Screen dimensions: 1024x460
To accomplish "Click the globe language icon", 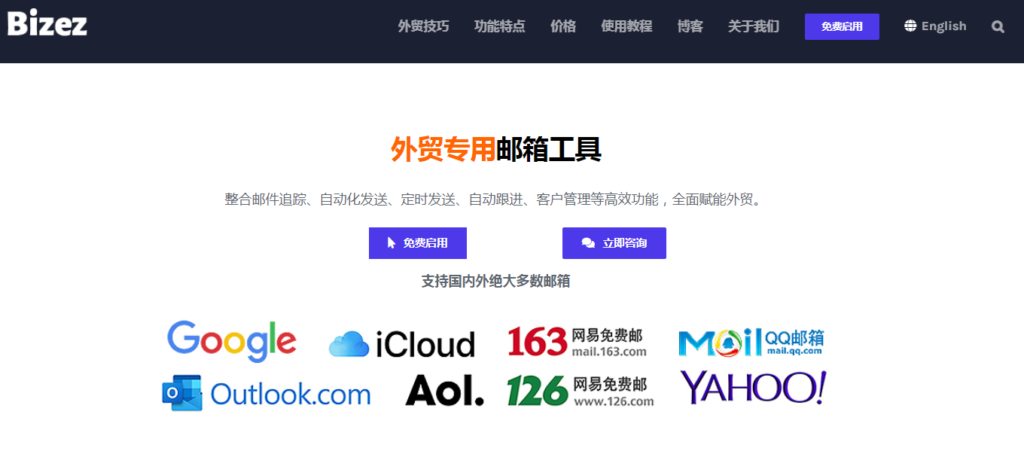I will pos(910,26).
